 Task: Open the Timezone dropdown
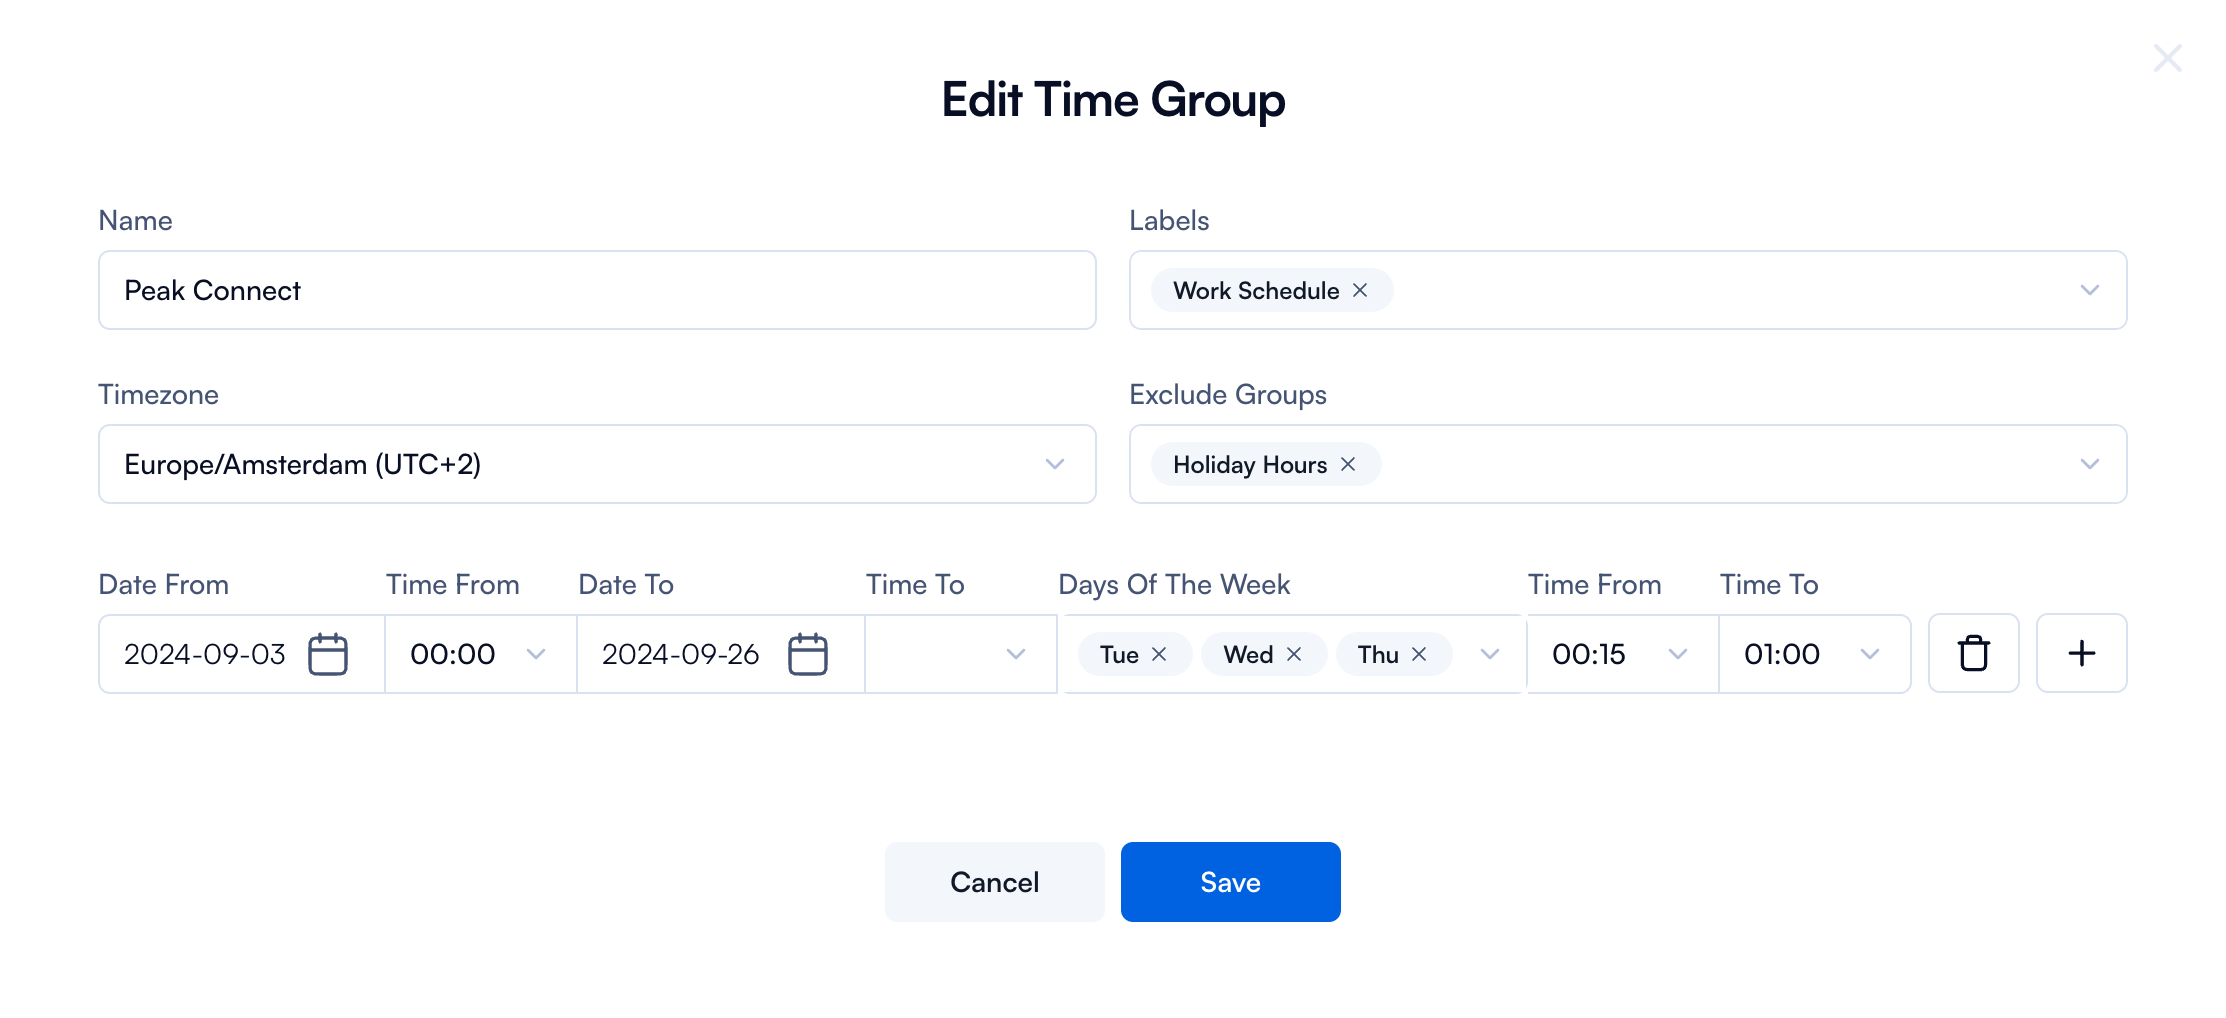(x=1053, y=464)
